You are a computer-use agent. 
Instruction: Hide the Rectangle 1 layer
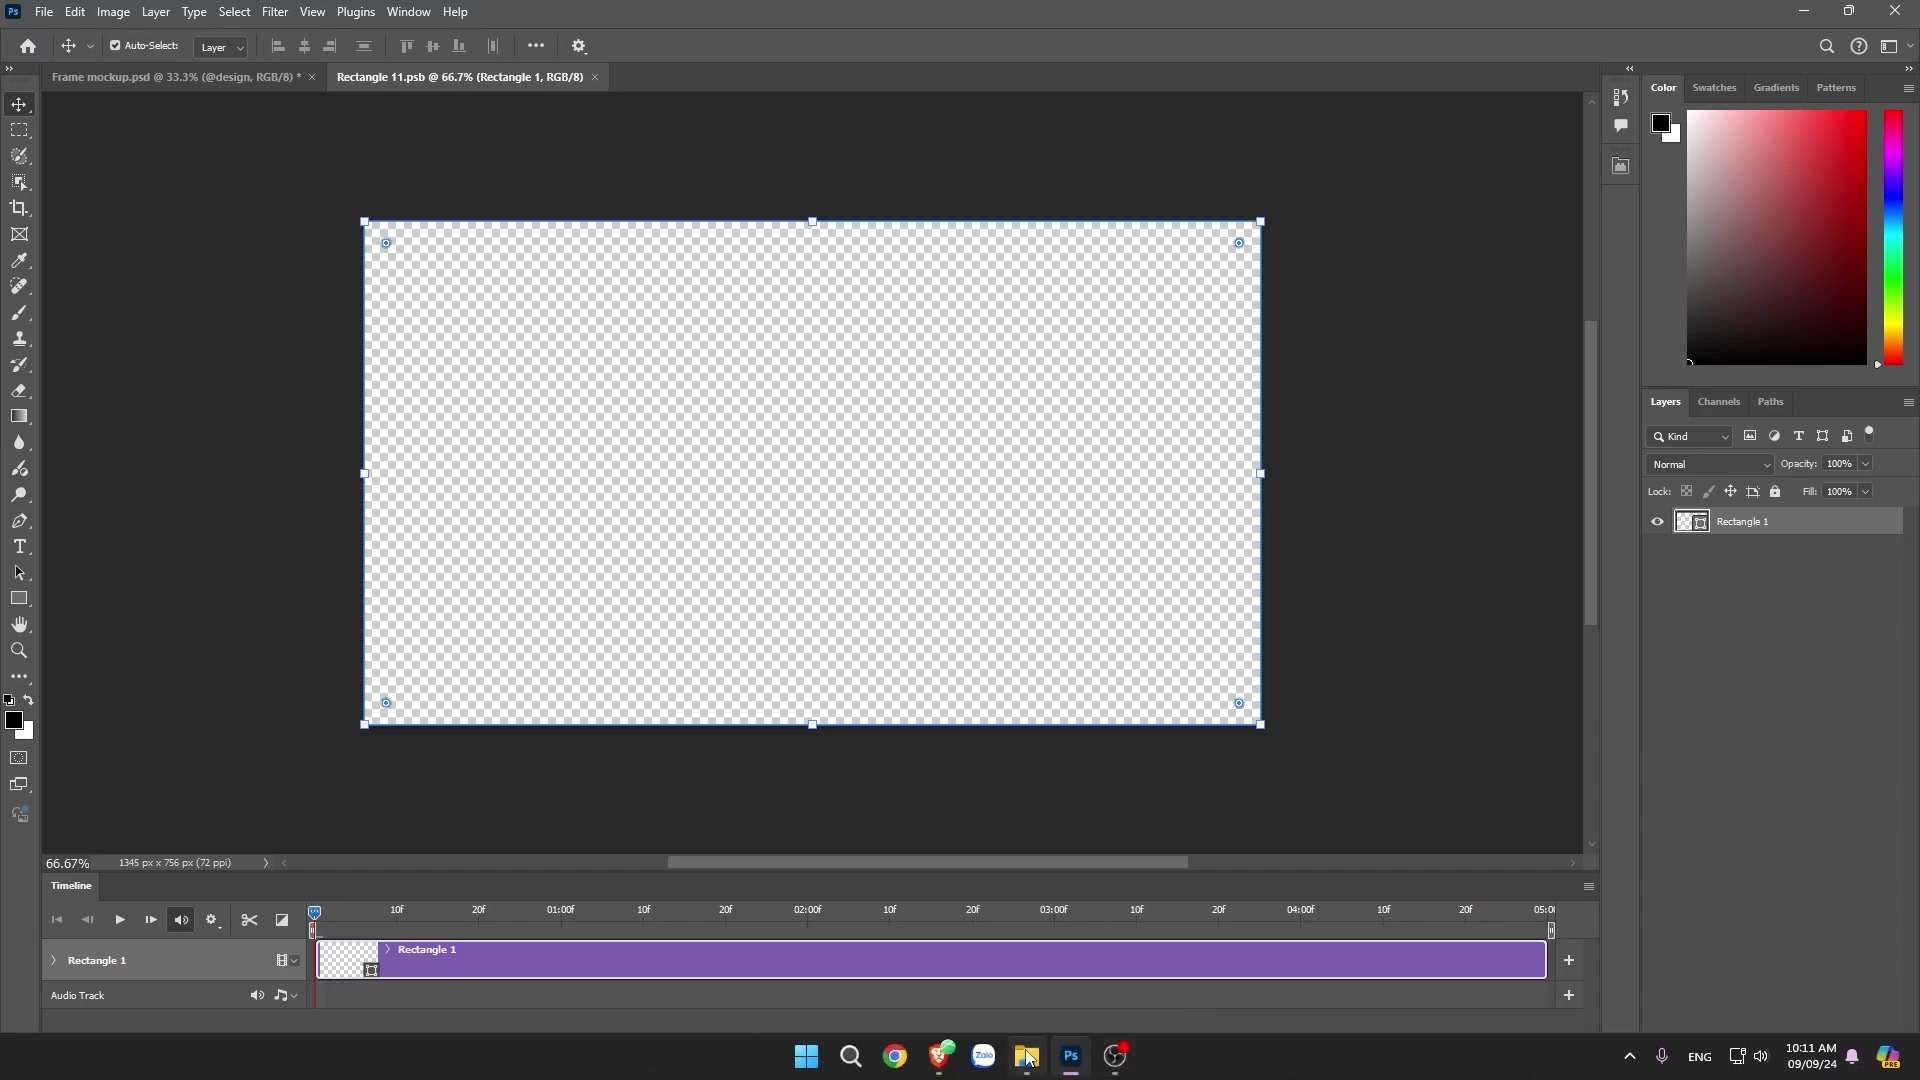coord(1655,521)
